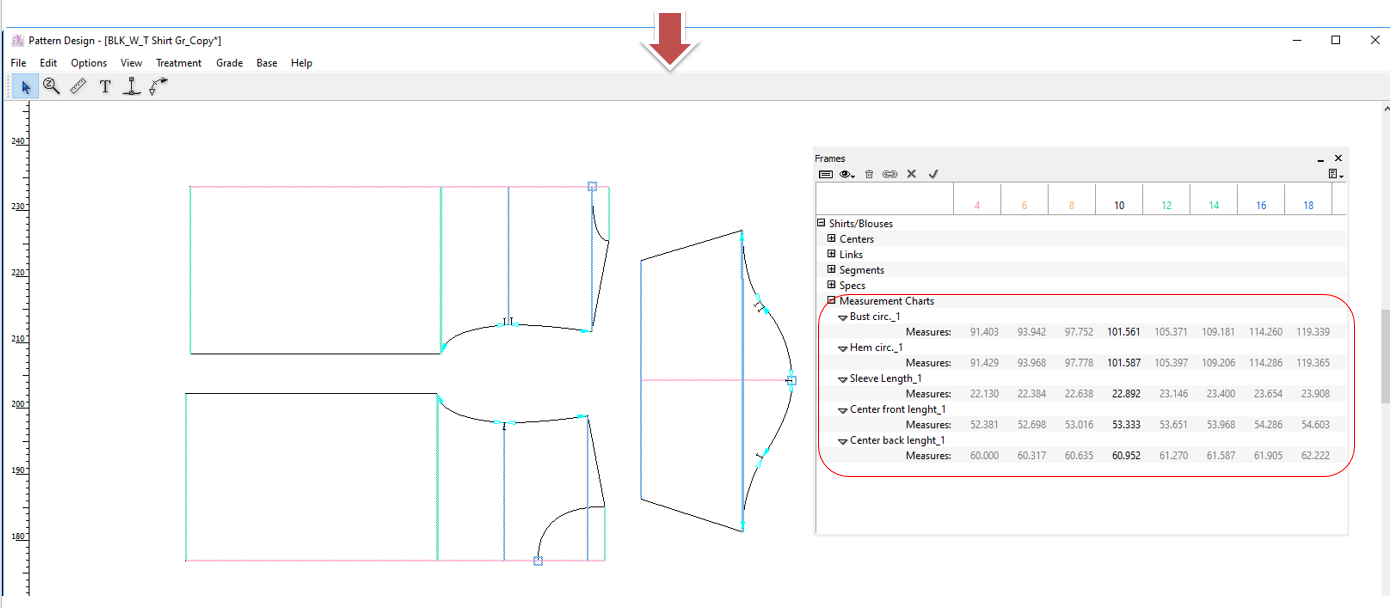Image resolution: width=1399 pixels, height=608 pixels.
Task: Toggle the eye visibility icon in Frames
Action: coord(847,174)
